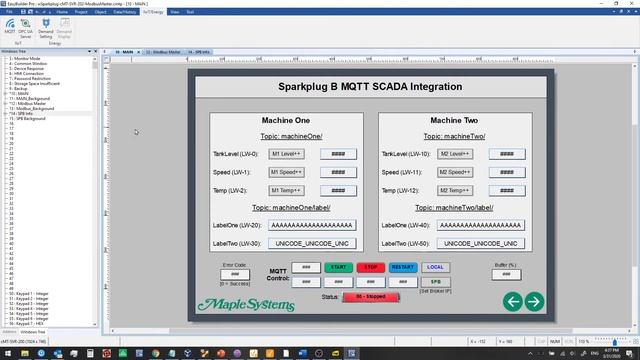Click the Maple Systems logo

(x=247, y=304)
